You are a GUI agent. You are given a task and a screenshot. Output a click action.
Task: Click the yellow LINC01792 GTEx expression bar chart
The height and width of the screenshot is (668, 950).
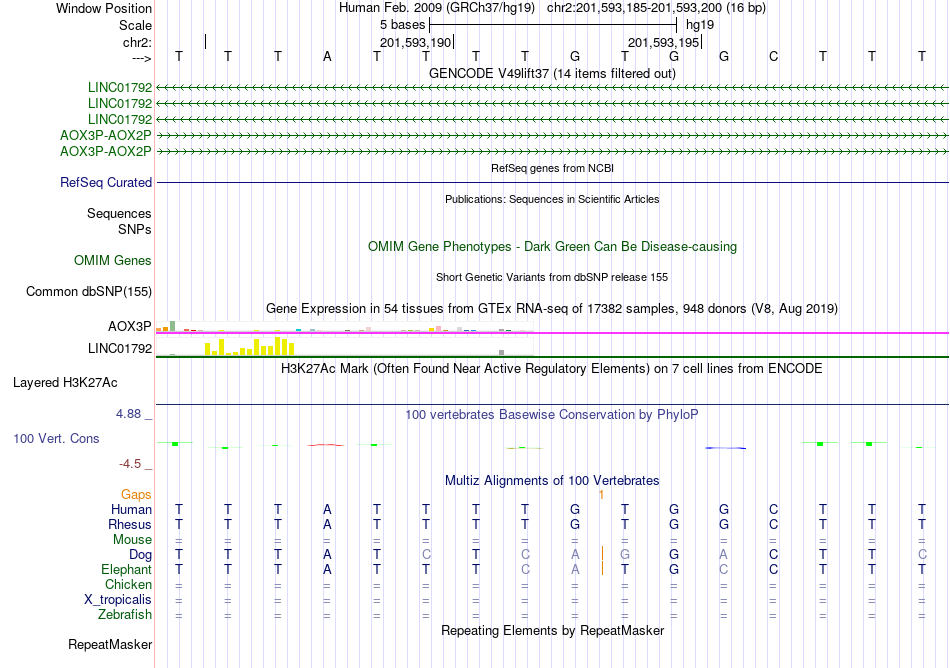(x=344, y=346)
